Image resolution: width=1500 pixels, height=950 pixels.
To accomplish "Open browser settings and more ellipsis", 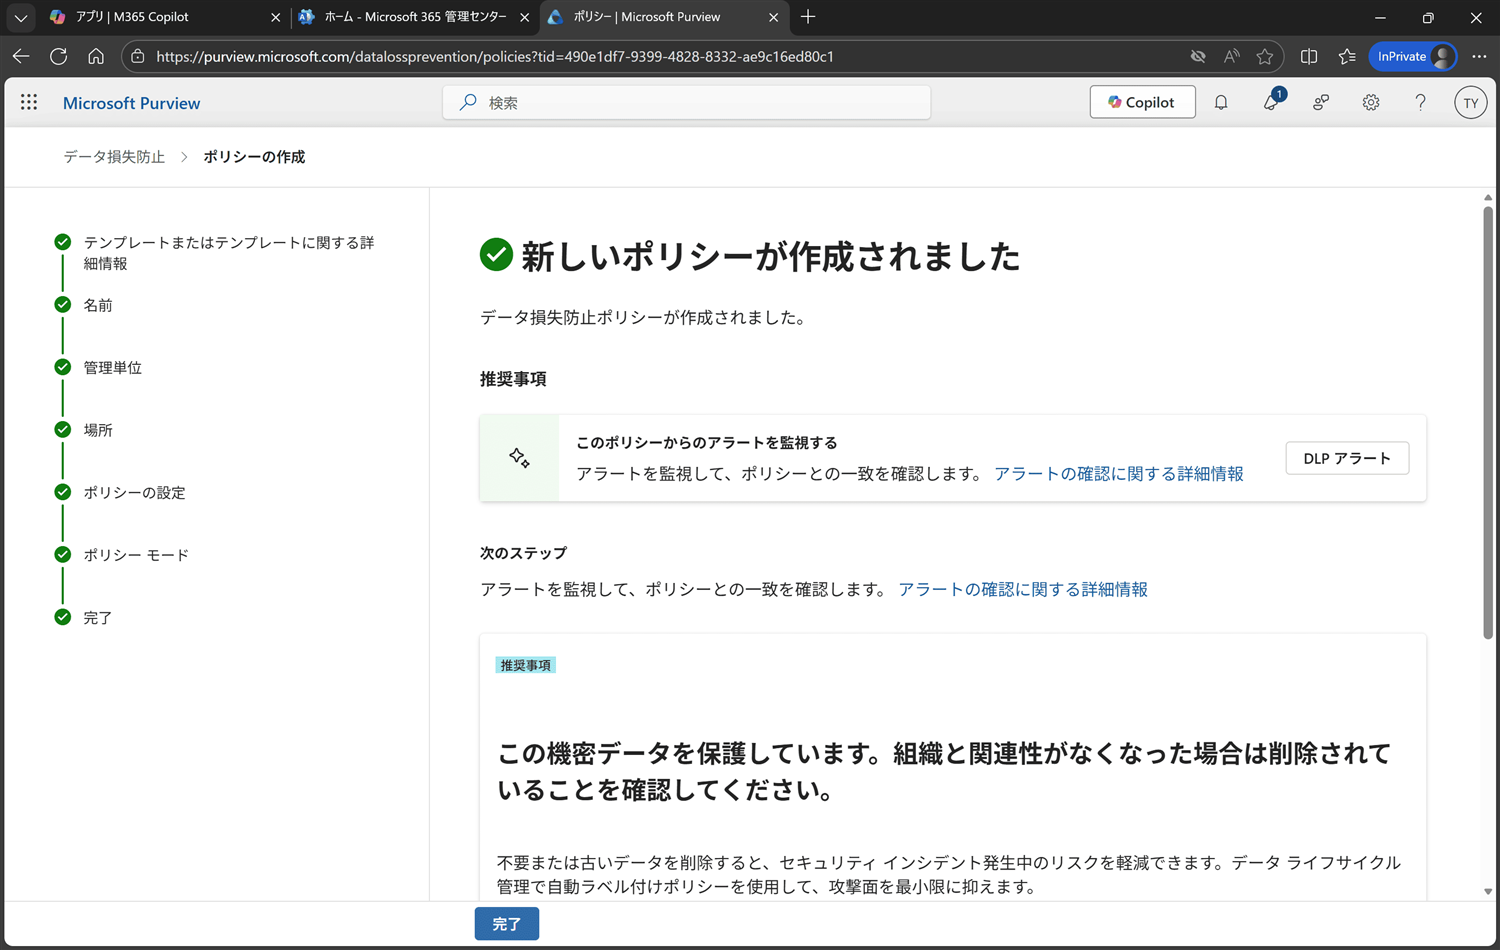I will click(1480, 56).
